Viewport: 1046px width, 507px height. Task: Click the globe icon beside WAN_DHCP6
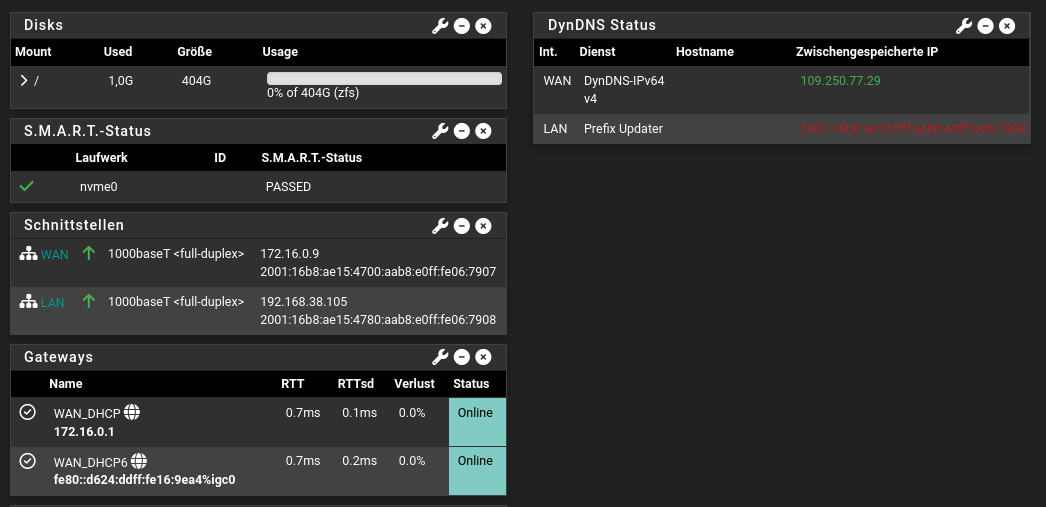[139, 461]
